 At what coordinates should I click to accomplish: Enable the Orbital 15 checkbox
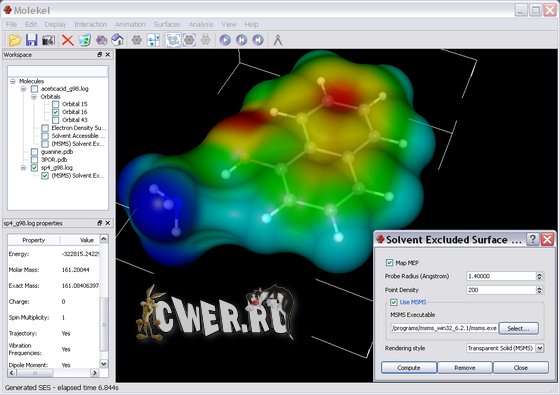click(55, 104)
